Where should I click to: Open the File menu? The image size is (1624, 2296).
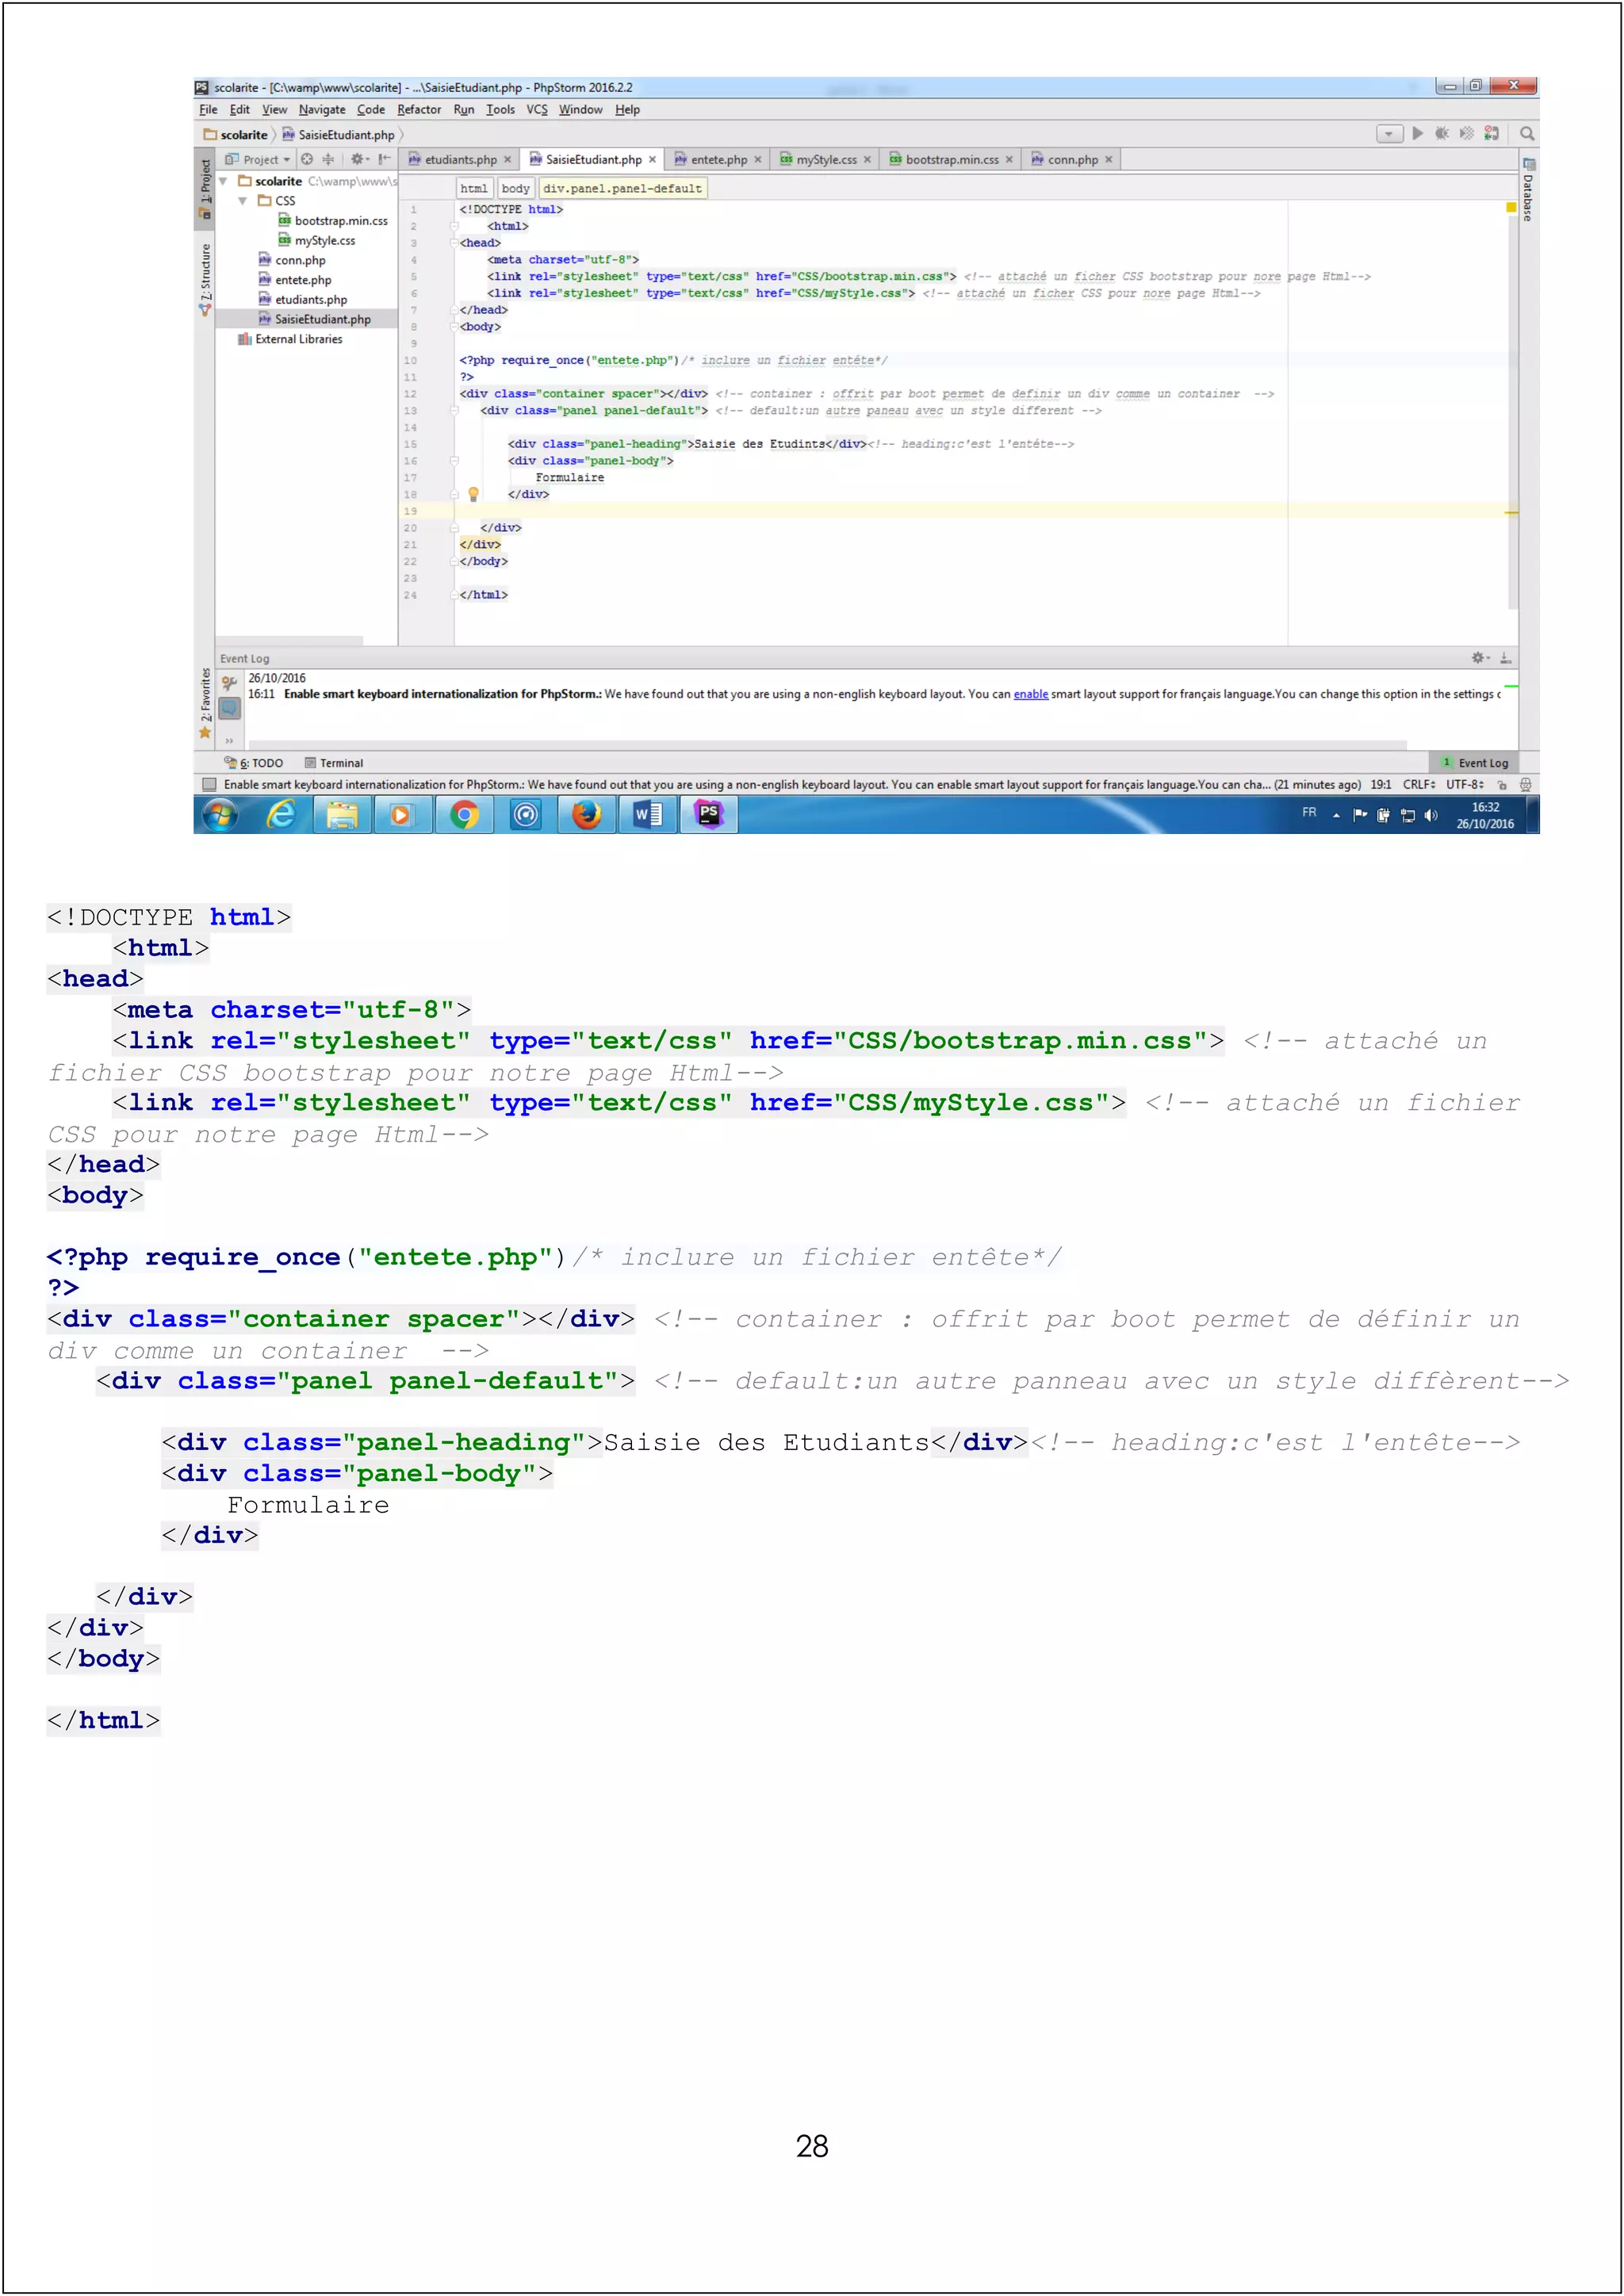click(208, 110)
